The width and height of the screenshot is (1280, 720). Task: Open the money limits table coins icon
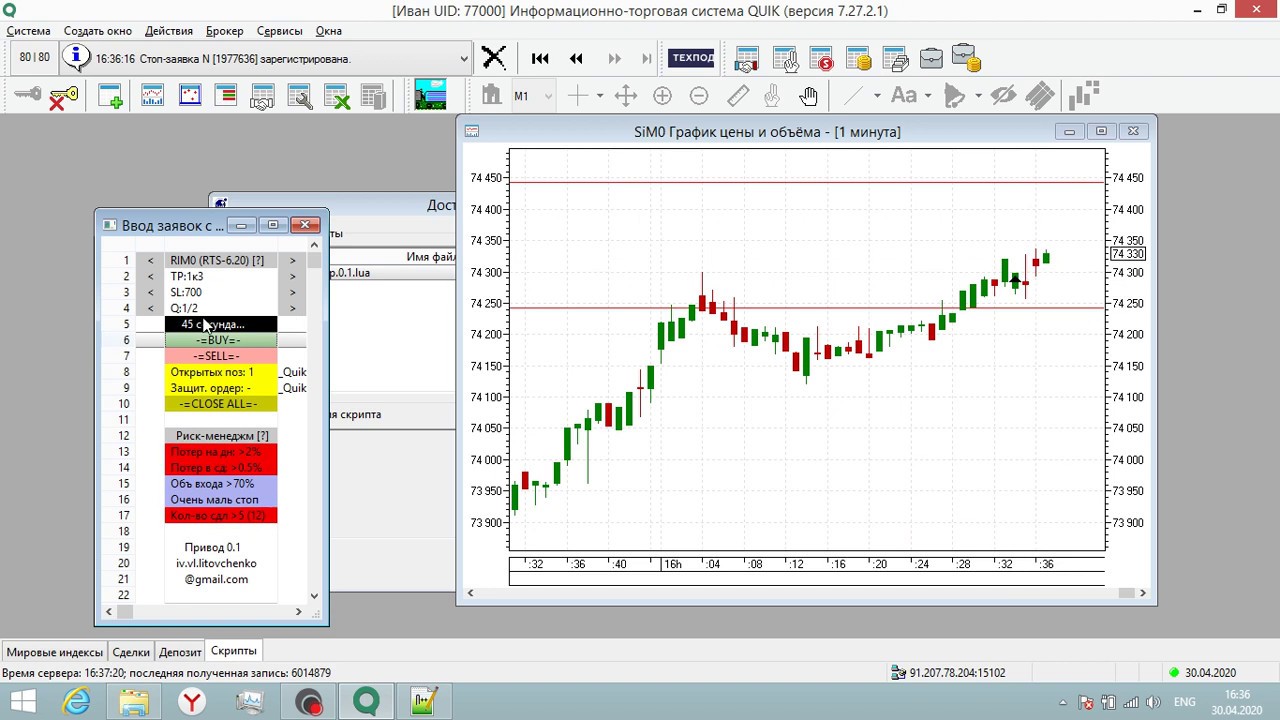(858, 58)
